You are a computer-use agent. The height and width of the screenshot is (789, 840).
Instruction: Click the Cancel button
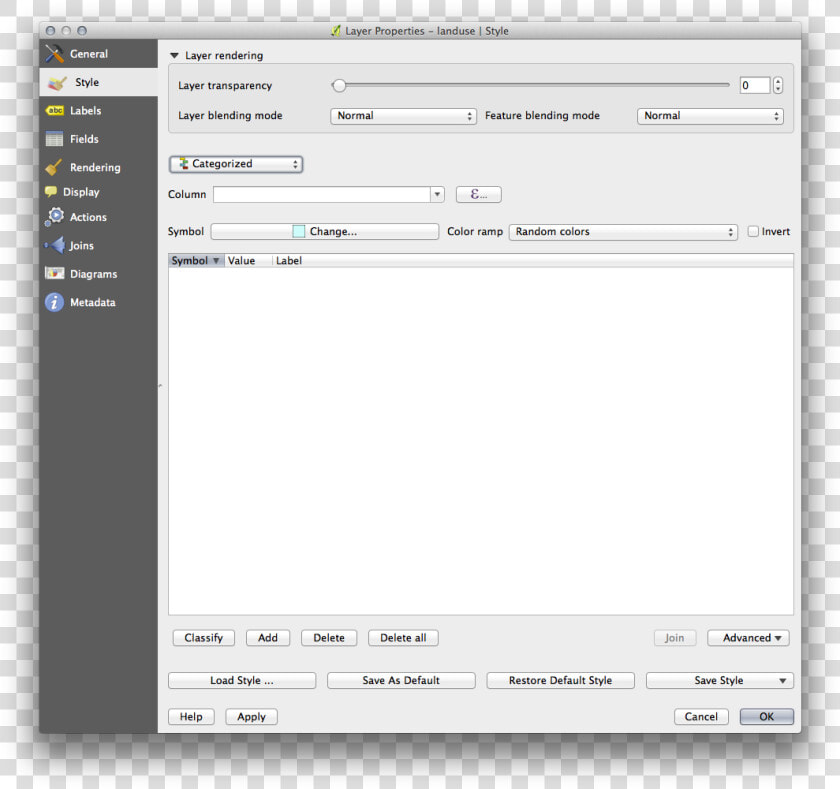[701, 717]
